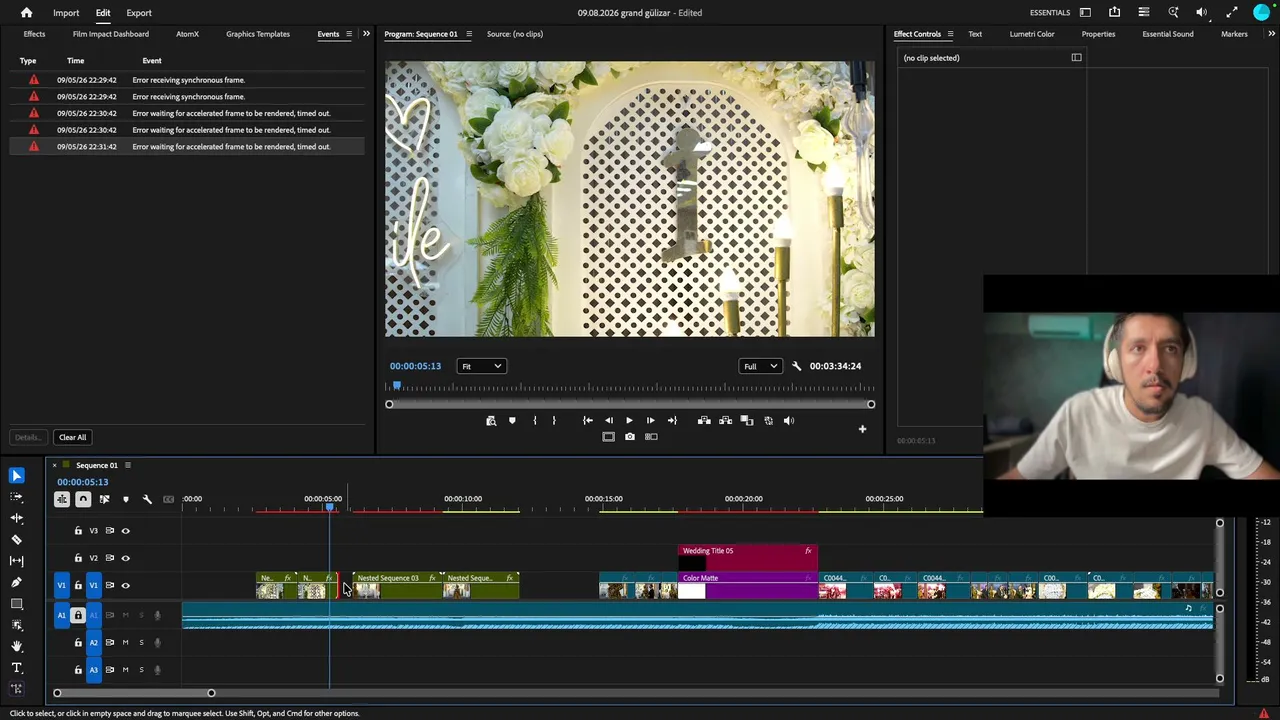Click the Export Frame camera icon
The image size is (1280, 720).
629,437
